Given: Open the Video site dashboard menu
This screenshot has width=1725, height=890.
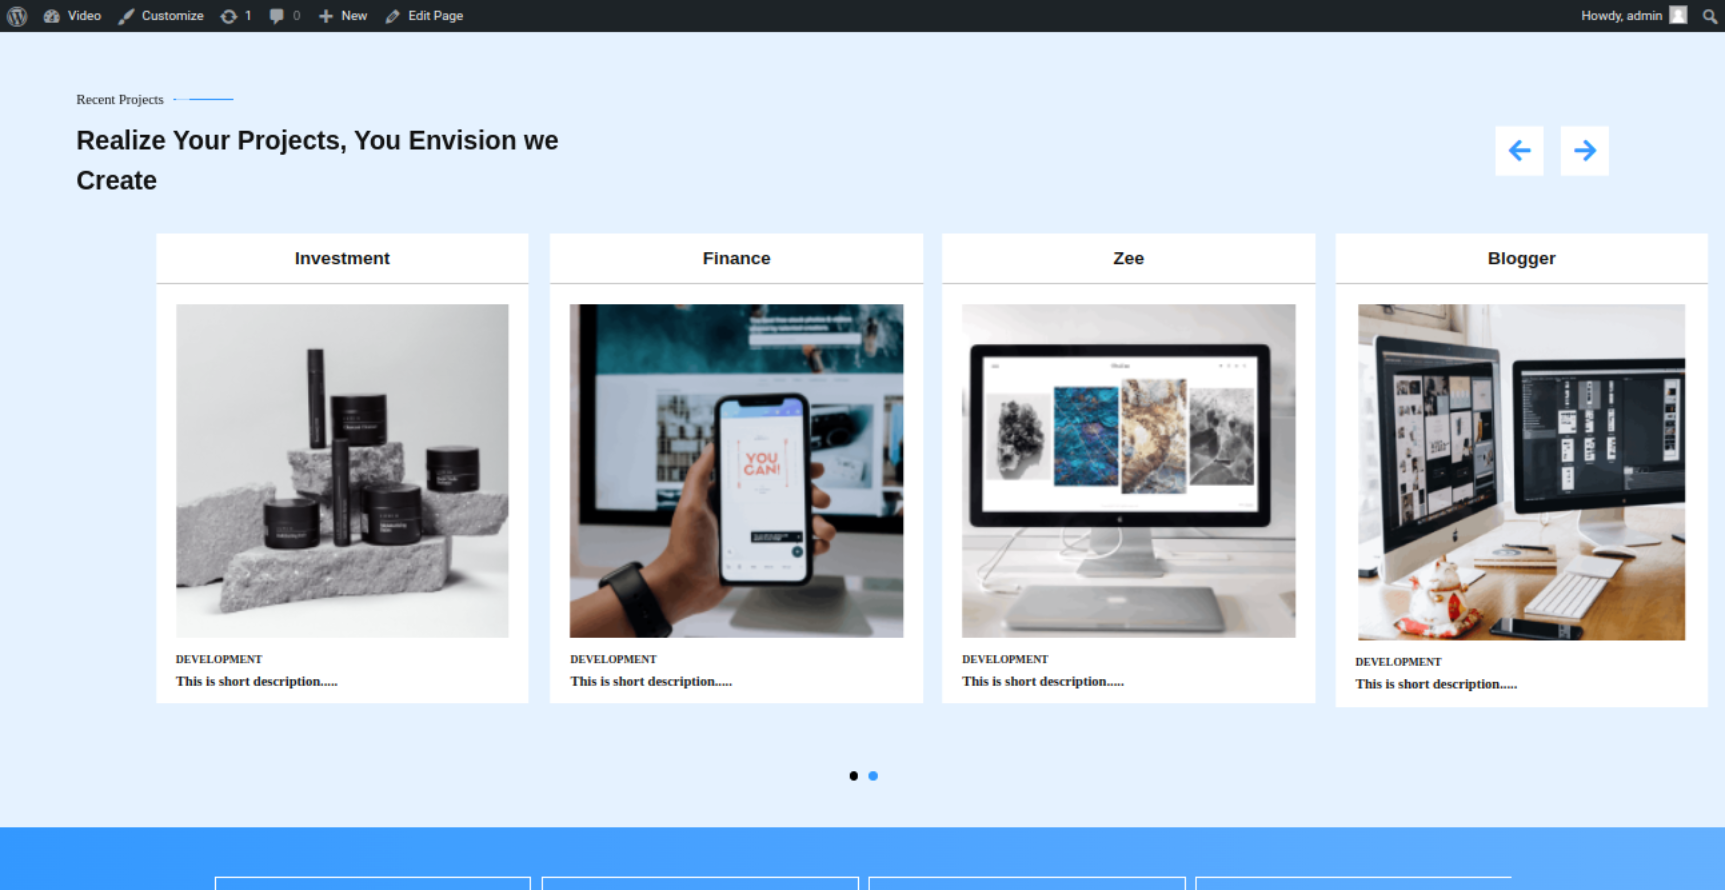Looking at the screenshot, I should [73, 16].
